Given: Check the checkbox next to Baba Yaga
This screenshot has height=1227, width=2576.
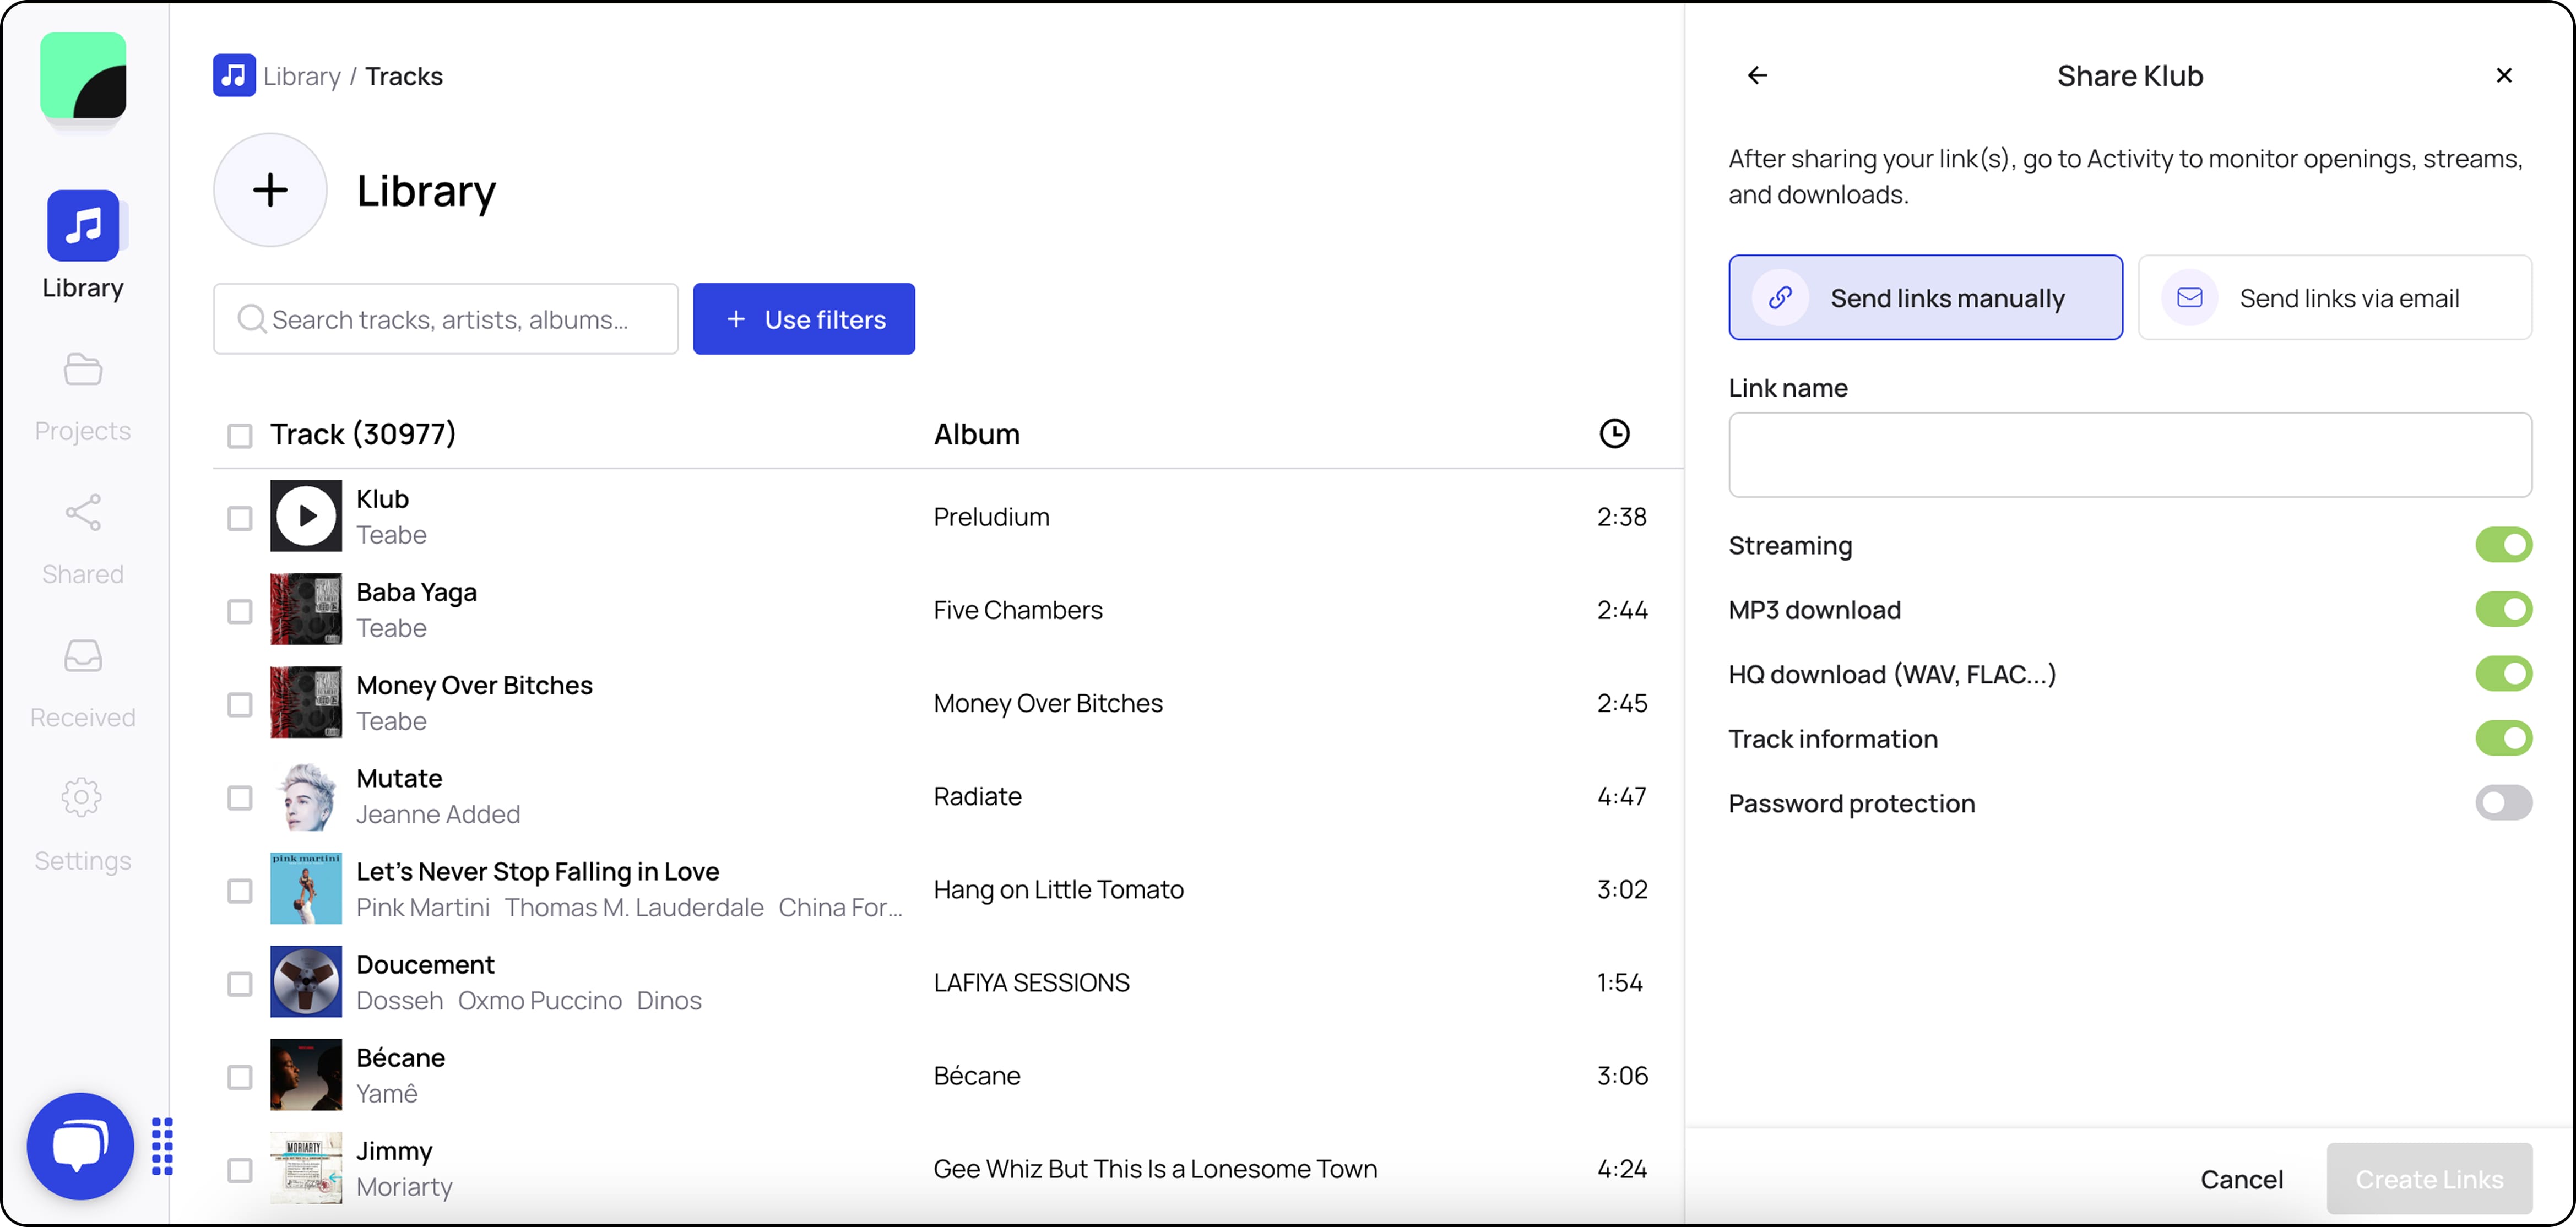Looking at the screenshot, I should 240,610.
